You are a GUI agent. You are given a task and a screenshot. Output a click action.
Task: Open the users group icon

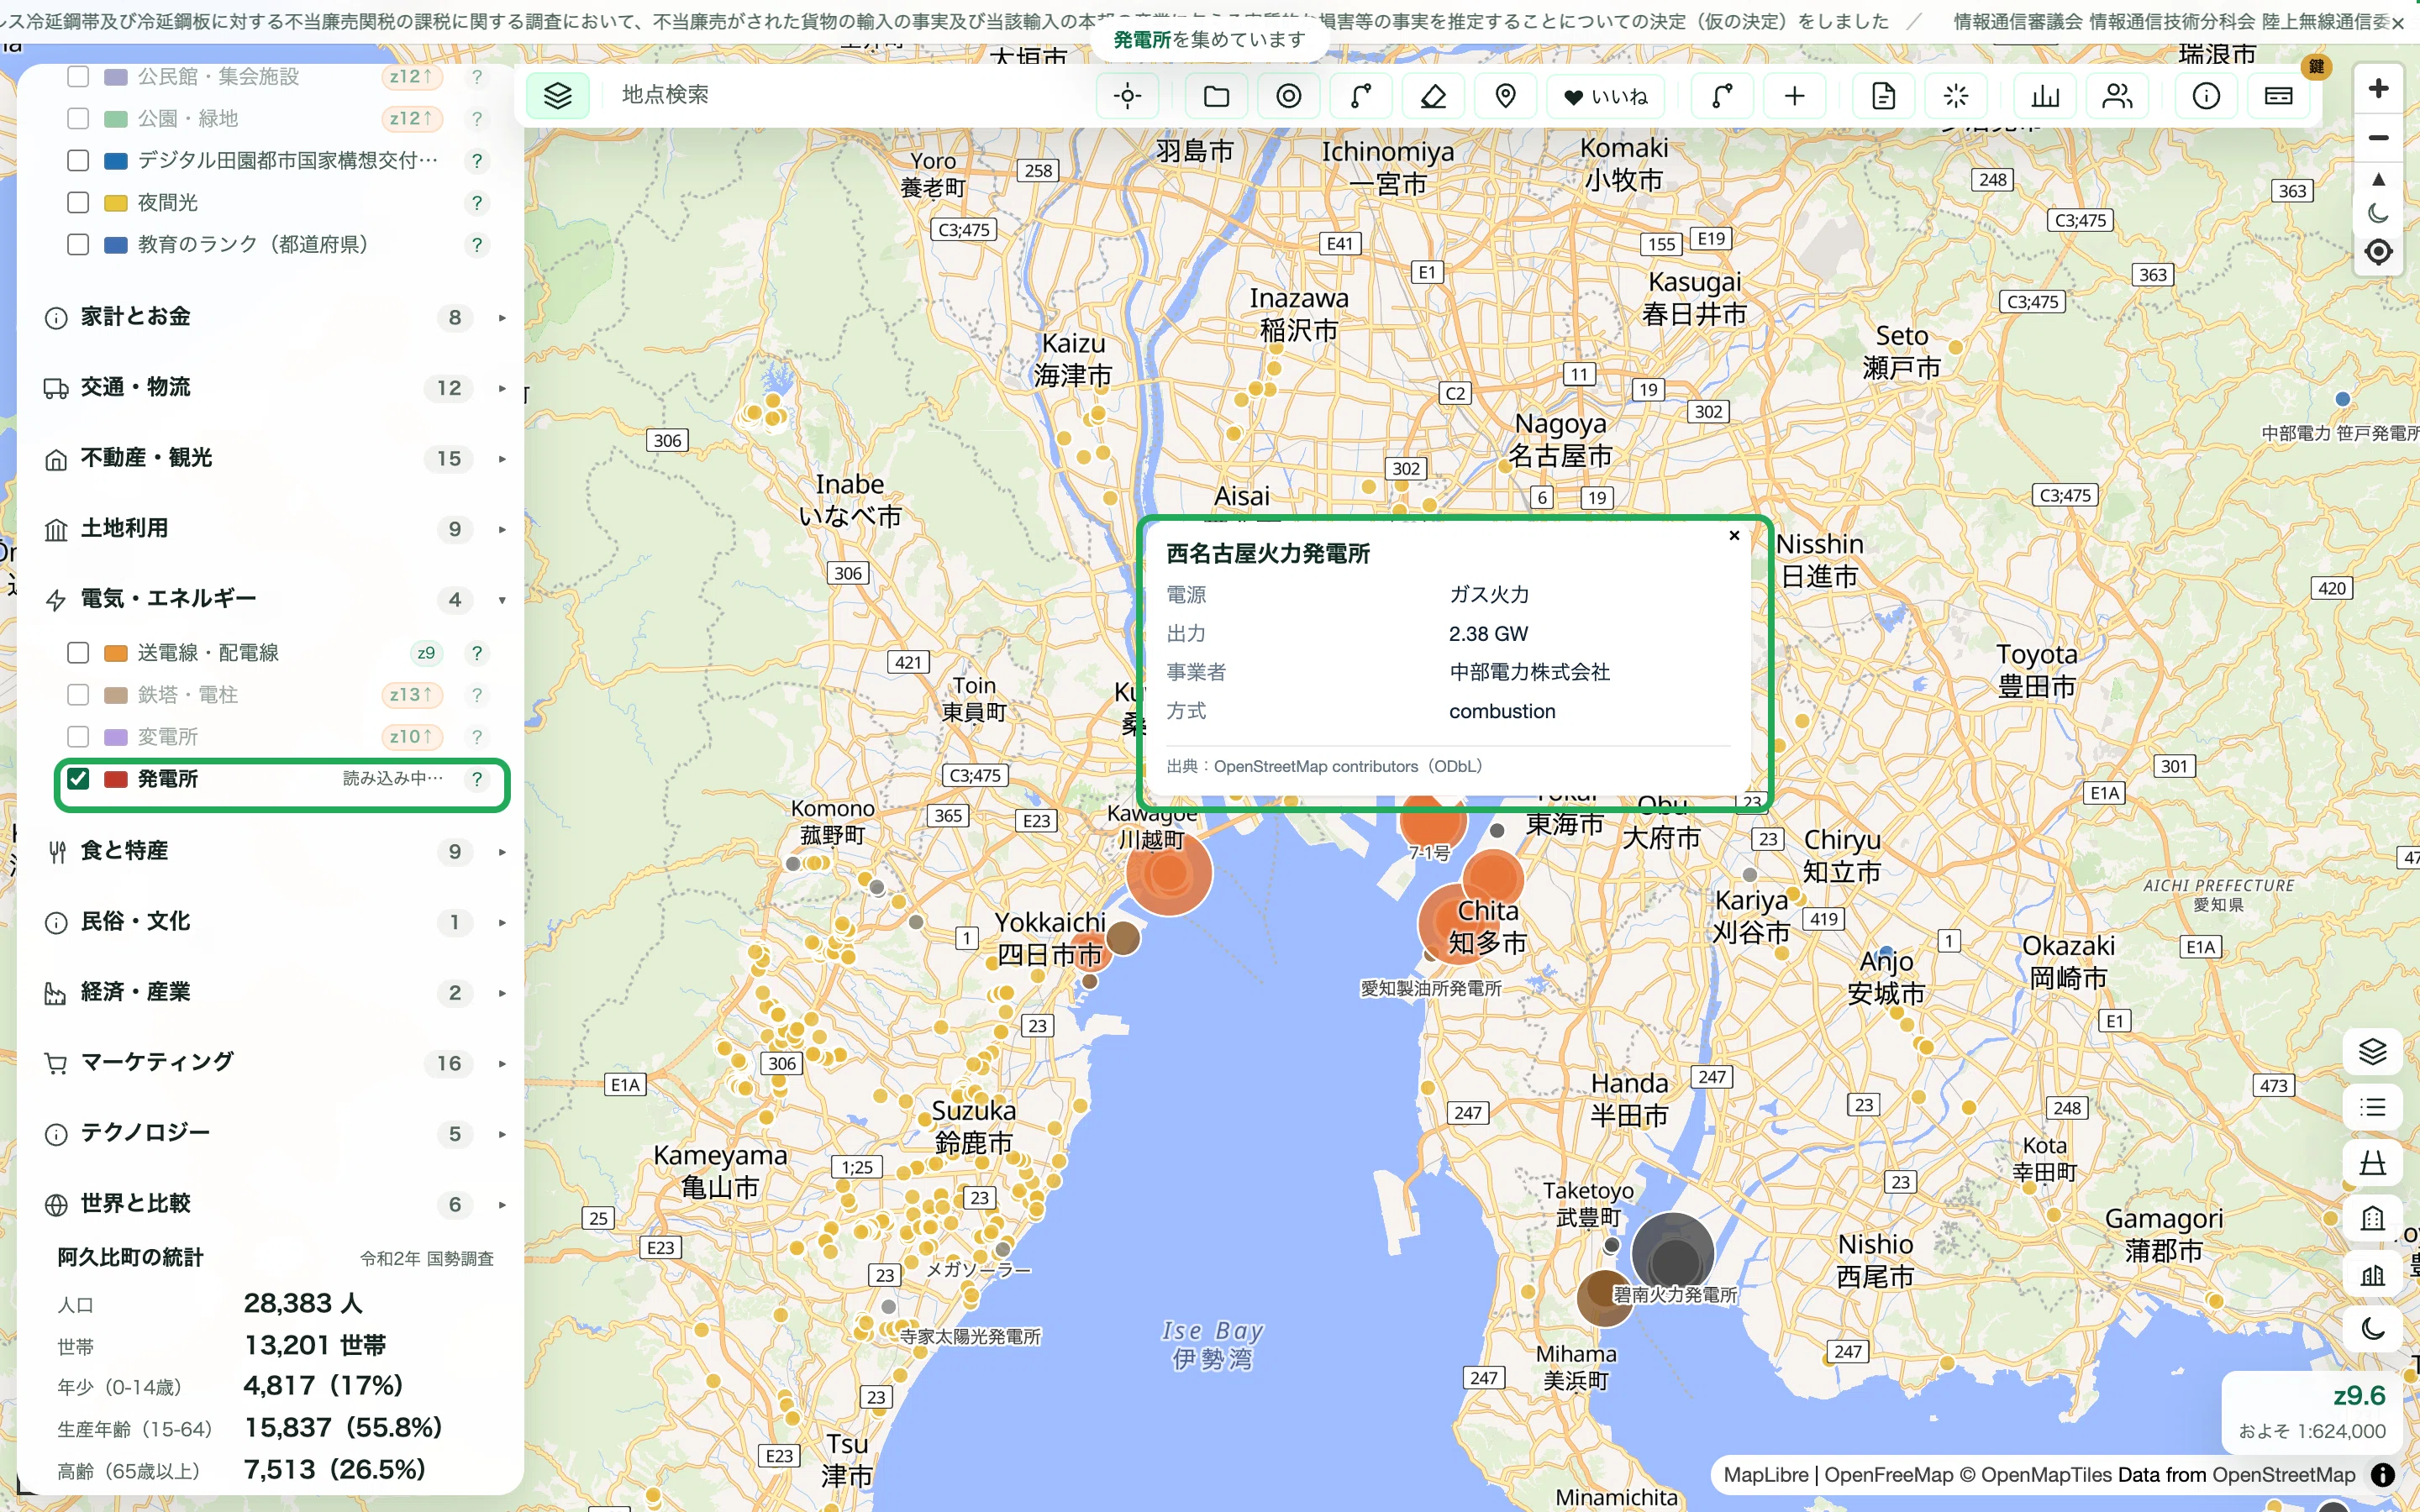click(2117, 96)
